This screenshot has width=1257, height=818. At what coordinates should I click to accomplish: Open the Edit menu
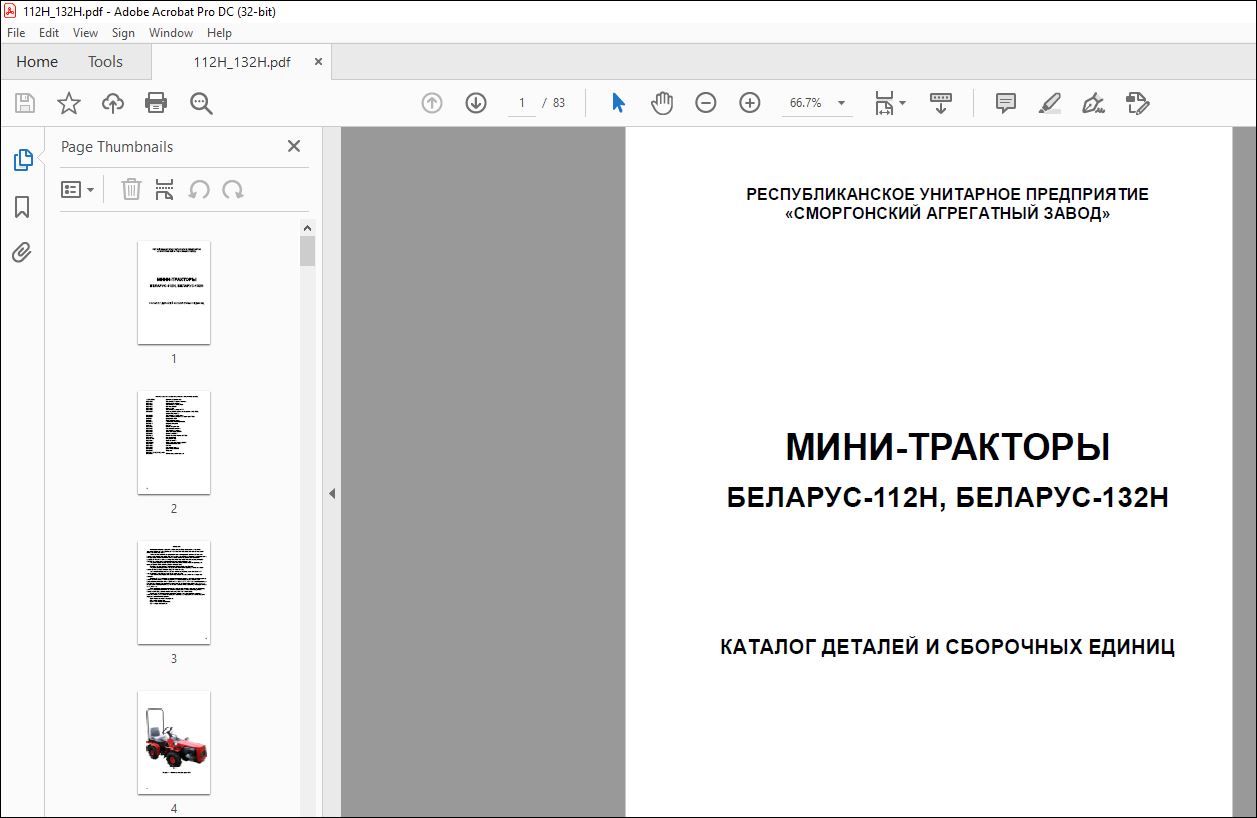(x=49, y=33)
